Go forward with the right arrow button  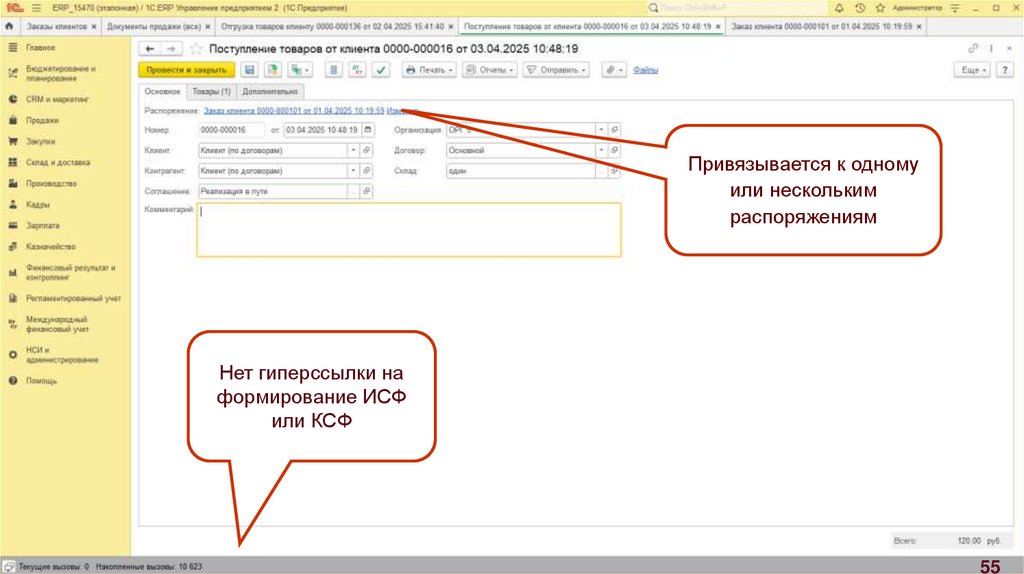[x=171, y=49]
